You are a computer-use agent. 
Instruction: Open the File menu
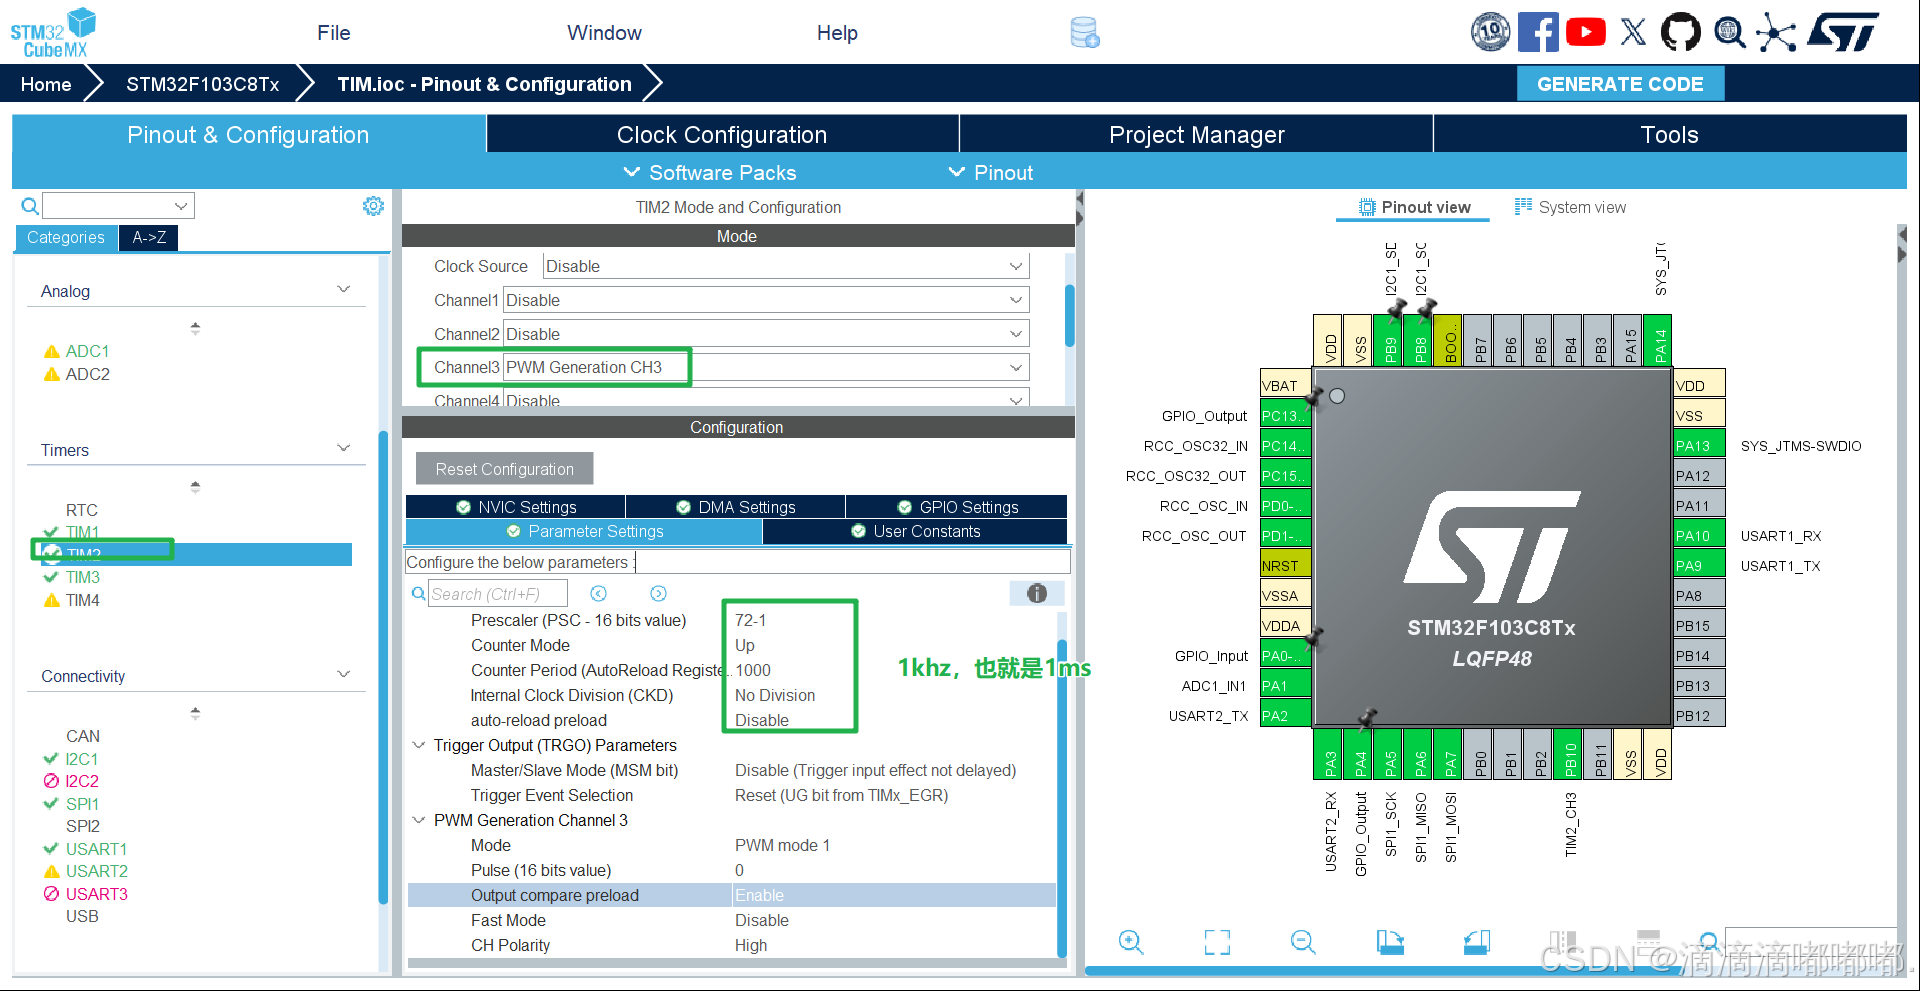tap(333, 33)
